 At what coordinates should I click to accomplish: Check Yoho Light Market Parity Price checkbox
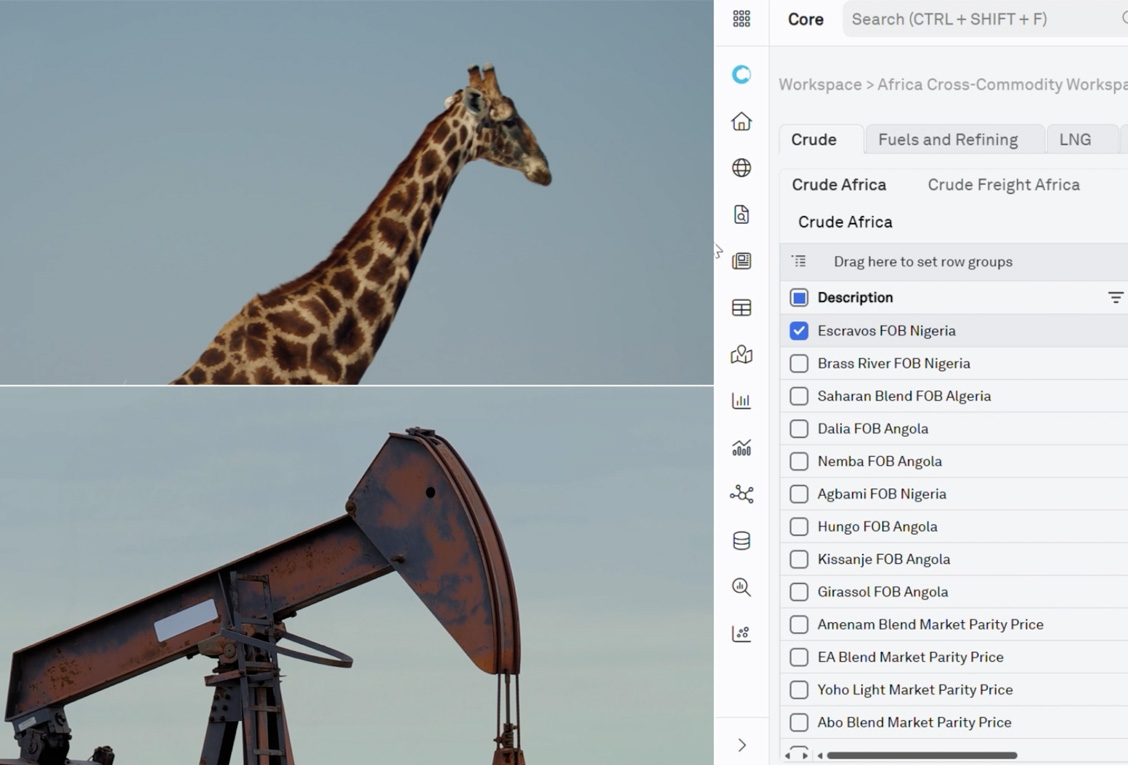point(799,689)
